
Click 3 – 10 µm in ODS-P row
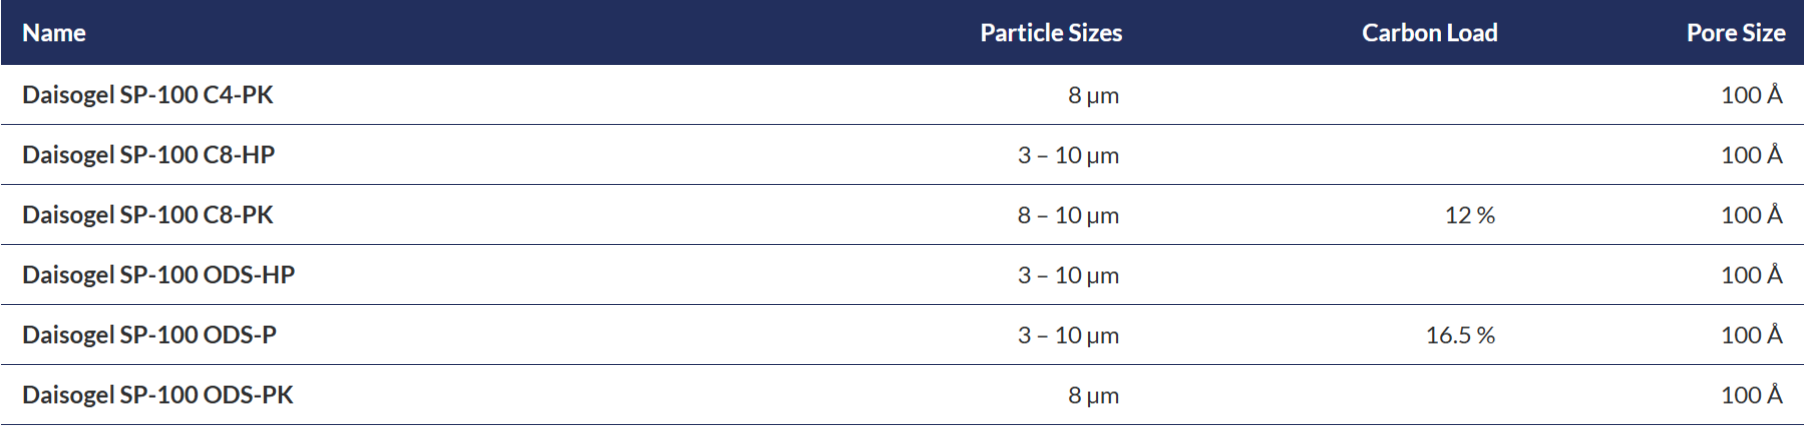point(1068,335)
